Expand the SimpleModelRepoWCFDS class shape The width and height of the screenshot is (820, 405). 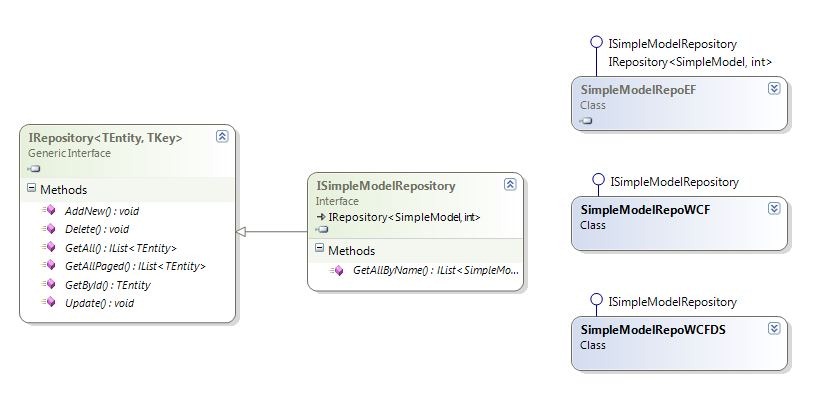(774, 329)
